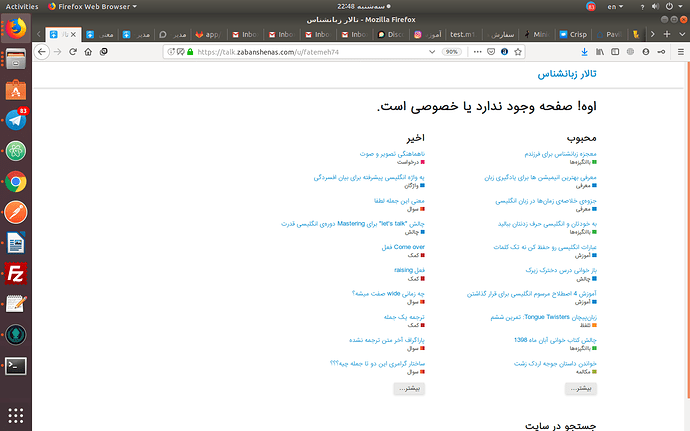This screenshot has height=431, width=690.
Task: Expand the address bar history dropdown
Action: (432, 52)
